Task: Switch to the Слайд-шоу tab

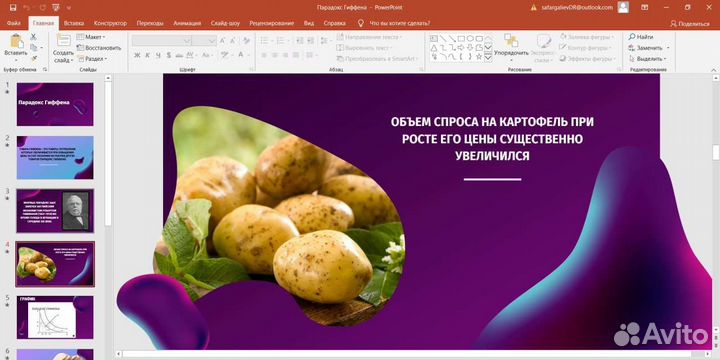Action: point(225,23)
